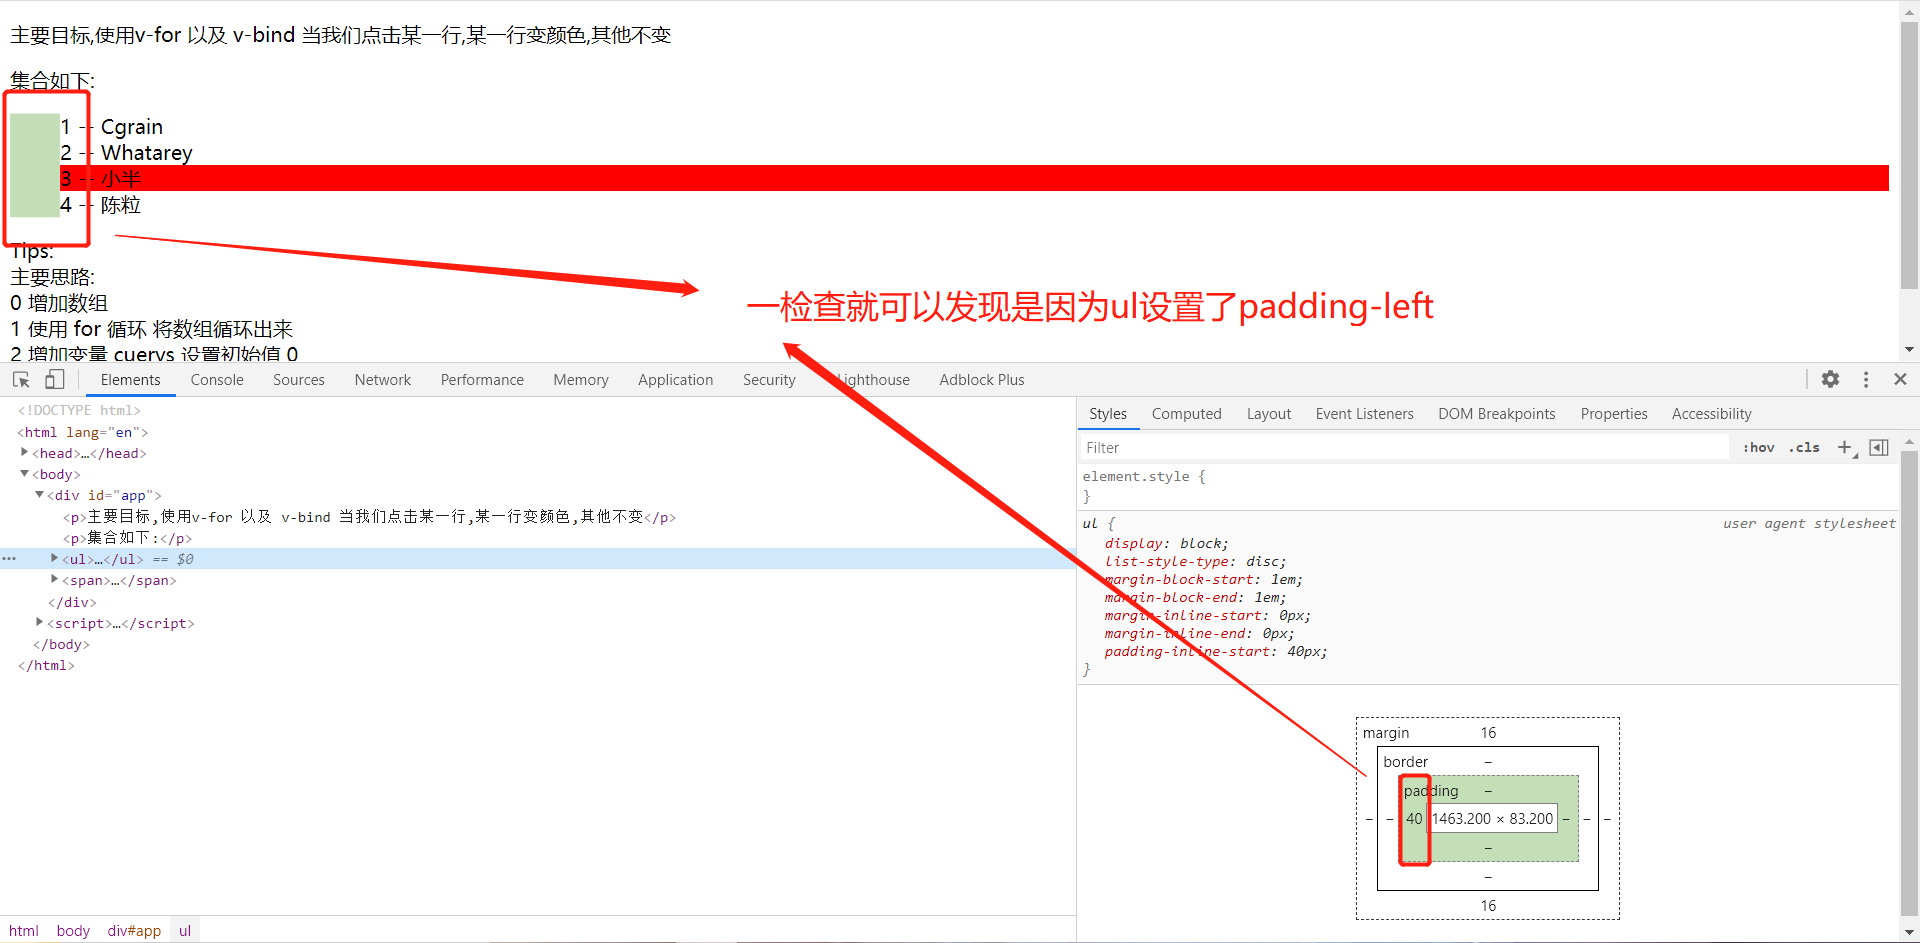This screenshot has width=1920, height=943.
Task: Click the element.style rule block
Action: pos(1488,486)
